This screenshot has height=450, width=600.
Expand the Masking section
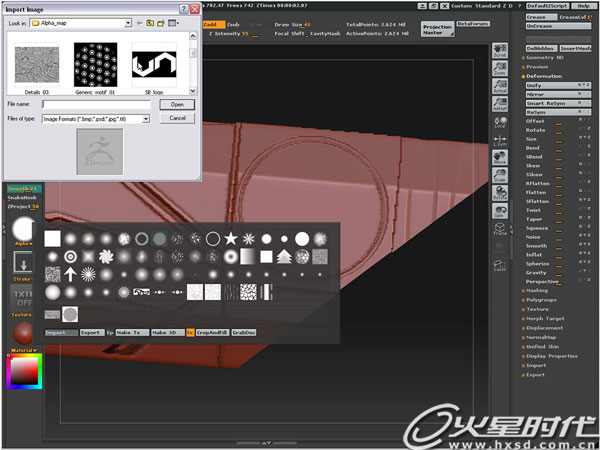pyautogui.click(x=537, y=291)
